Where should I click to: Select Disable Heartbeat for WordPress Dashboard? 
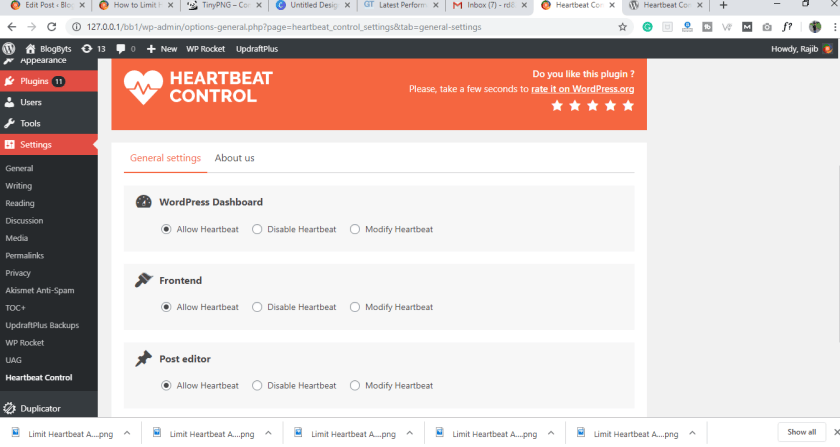[257, 229]
